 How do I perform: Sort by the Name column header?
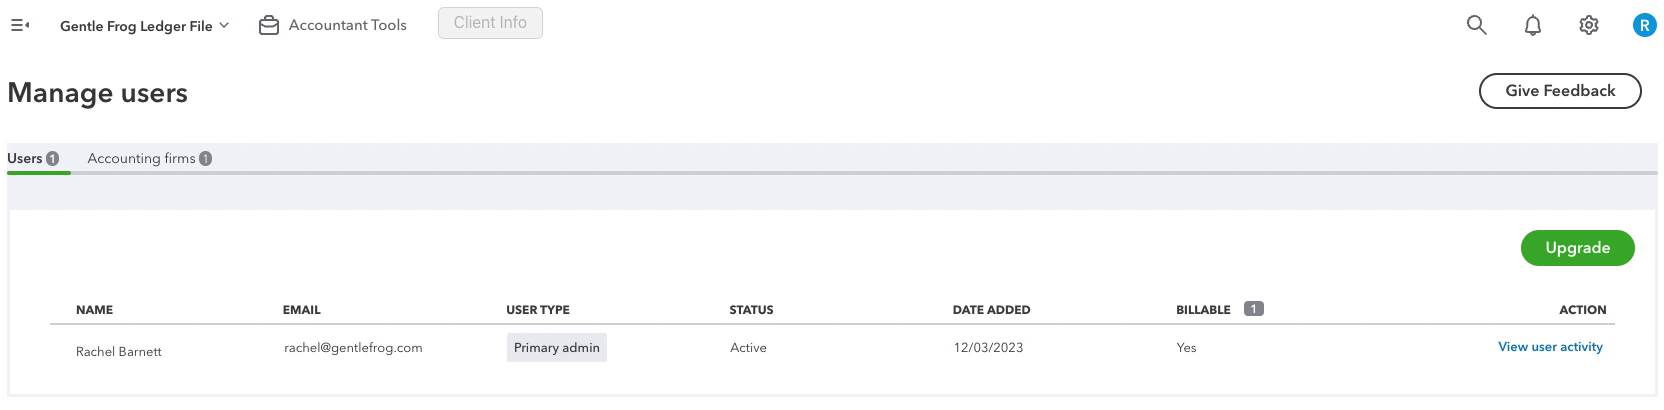point(94,310)
